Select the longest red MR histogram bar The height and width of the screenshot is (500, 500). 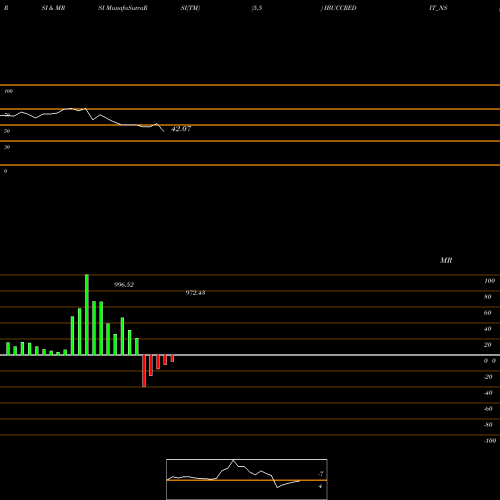144,371
